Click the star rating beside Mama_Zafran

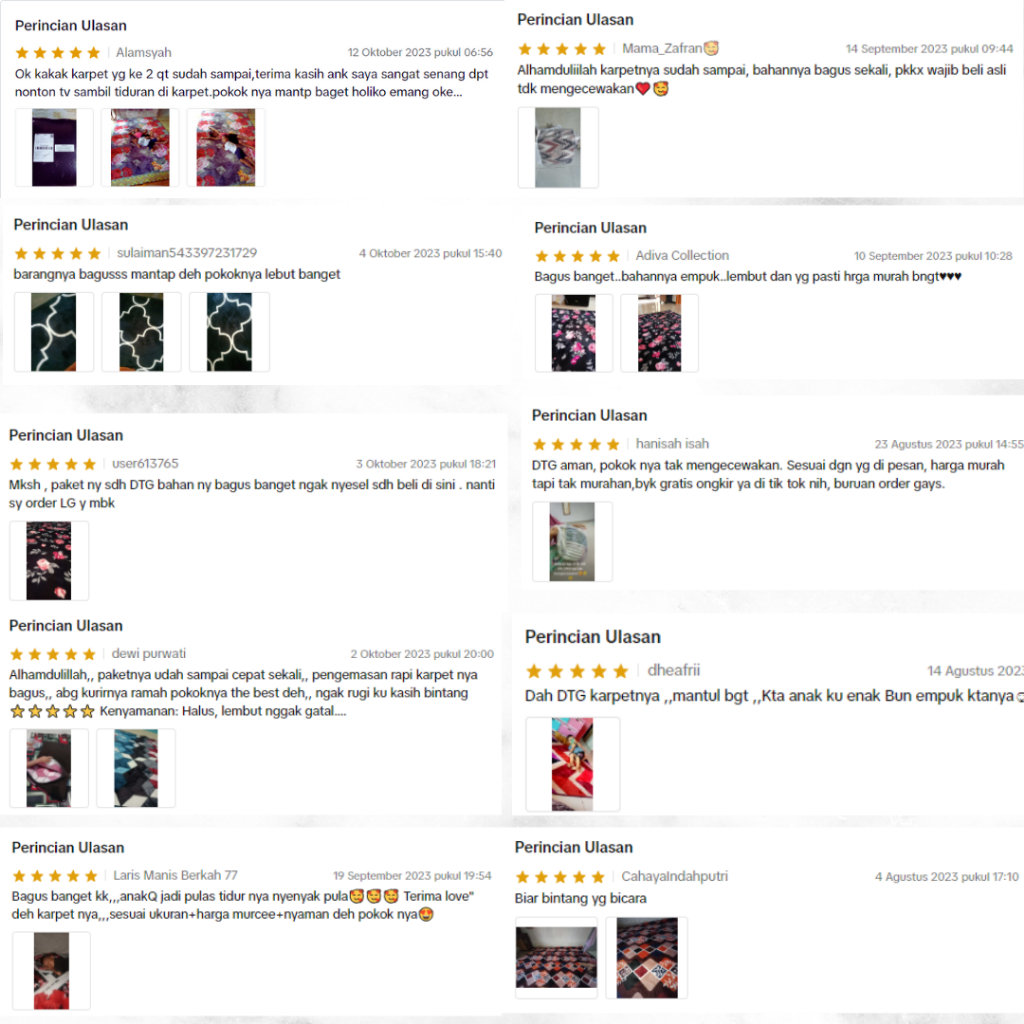pyautogui.click(x=562, y=49)
